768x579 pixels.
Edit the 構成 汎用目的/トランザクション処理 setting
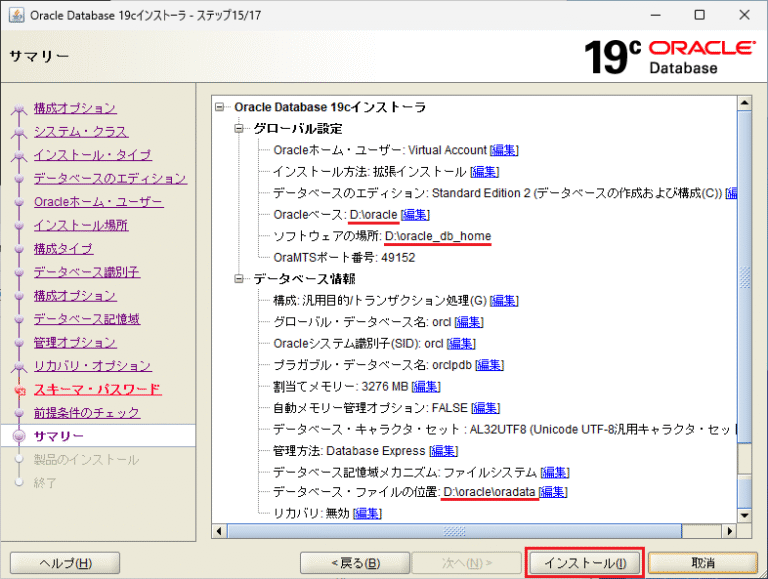pos(504,300)
